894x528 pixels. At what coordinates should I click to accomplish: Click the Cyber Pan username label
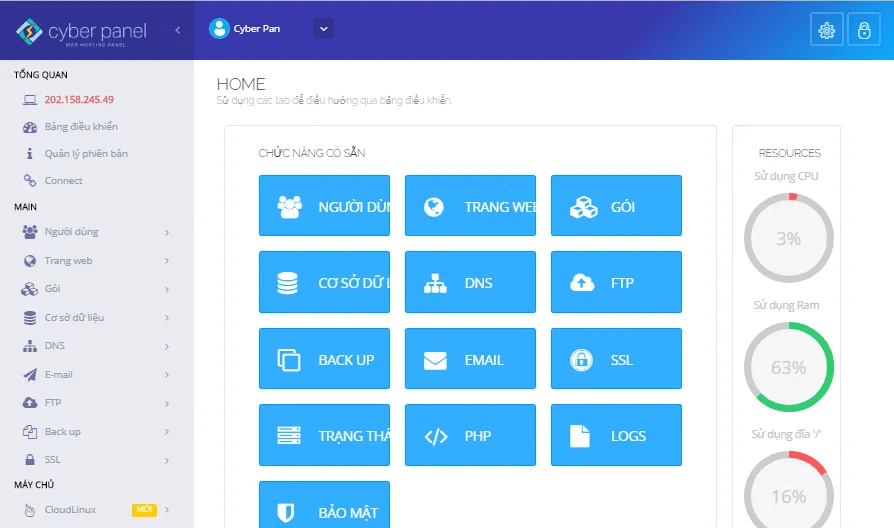point(257,29)
